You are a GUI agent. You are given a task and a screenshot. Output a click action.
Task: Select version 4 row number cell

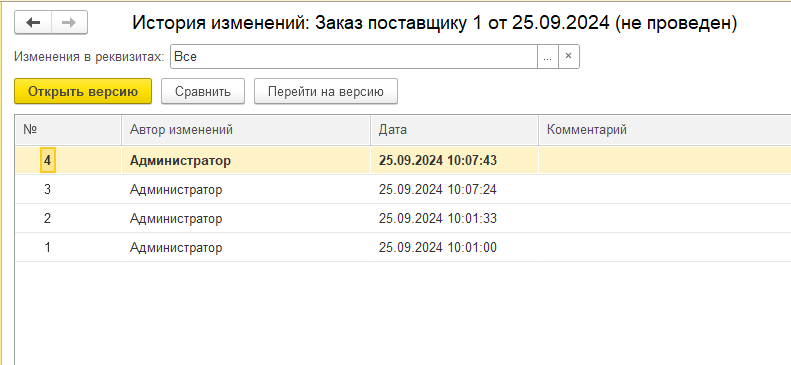point(48,160)
